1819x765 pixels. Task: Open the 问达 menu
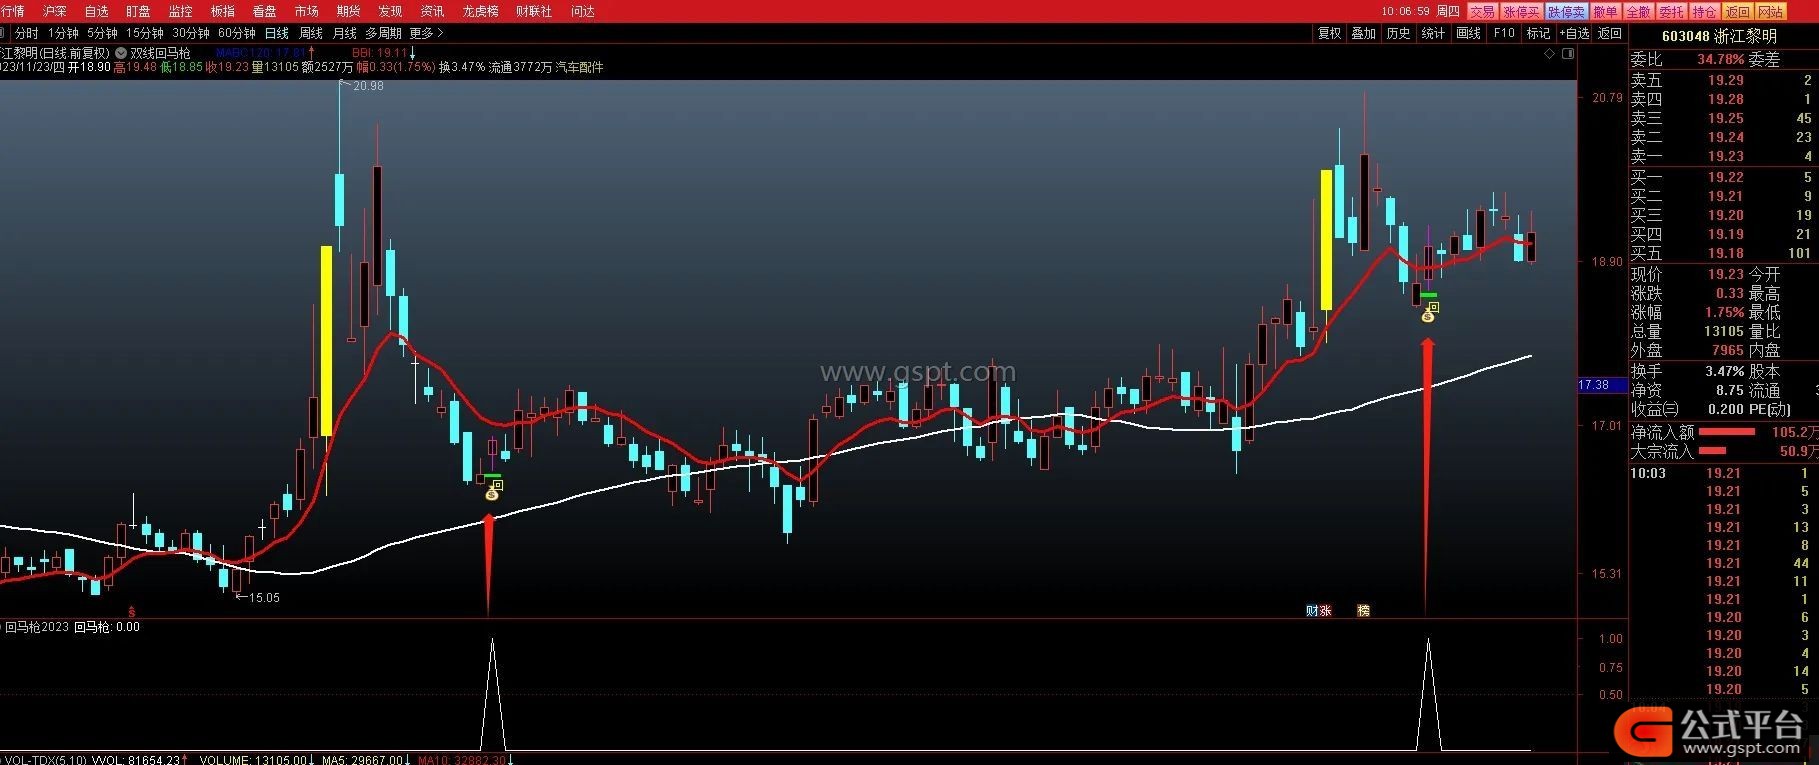coord(582,11)
